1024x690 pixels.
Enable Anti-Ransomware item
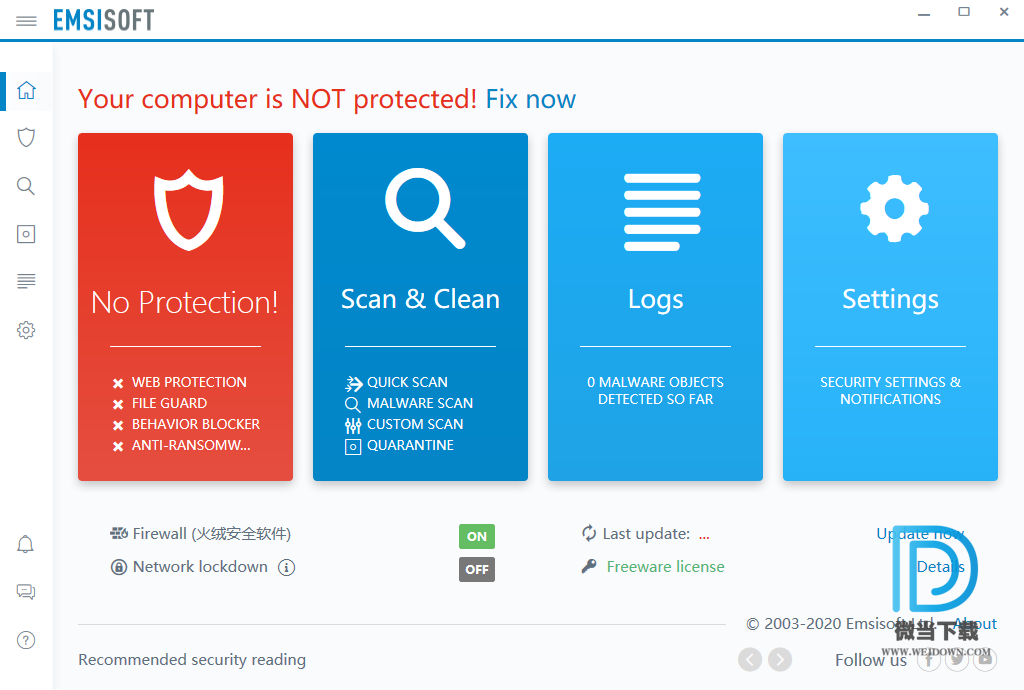click(x=182, y=446)
